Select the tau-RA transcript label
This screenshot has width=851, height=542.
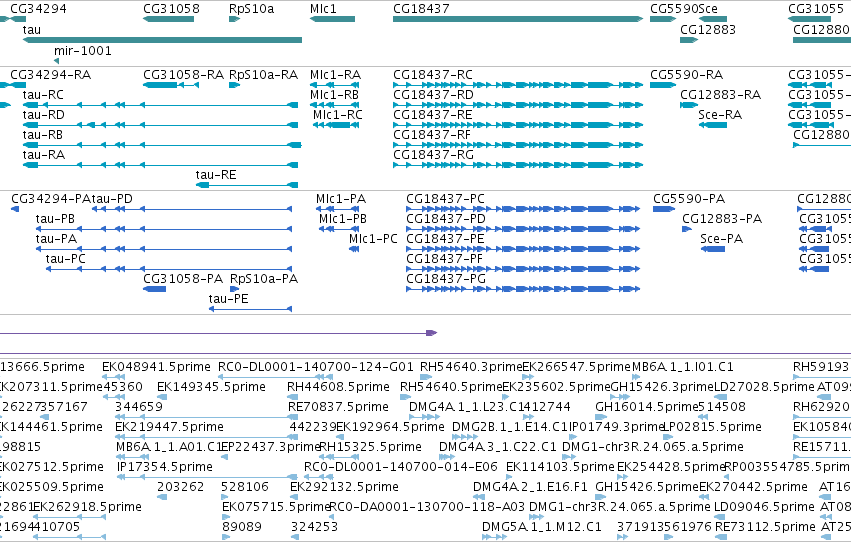click(43, 155)
